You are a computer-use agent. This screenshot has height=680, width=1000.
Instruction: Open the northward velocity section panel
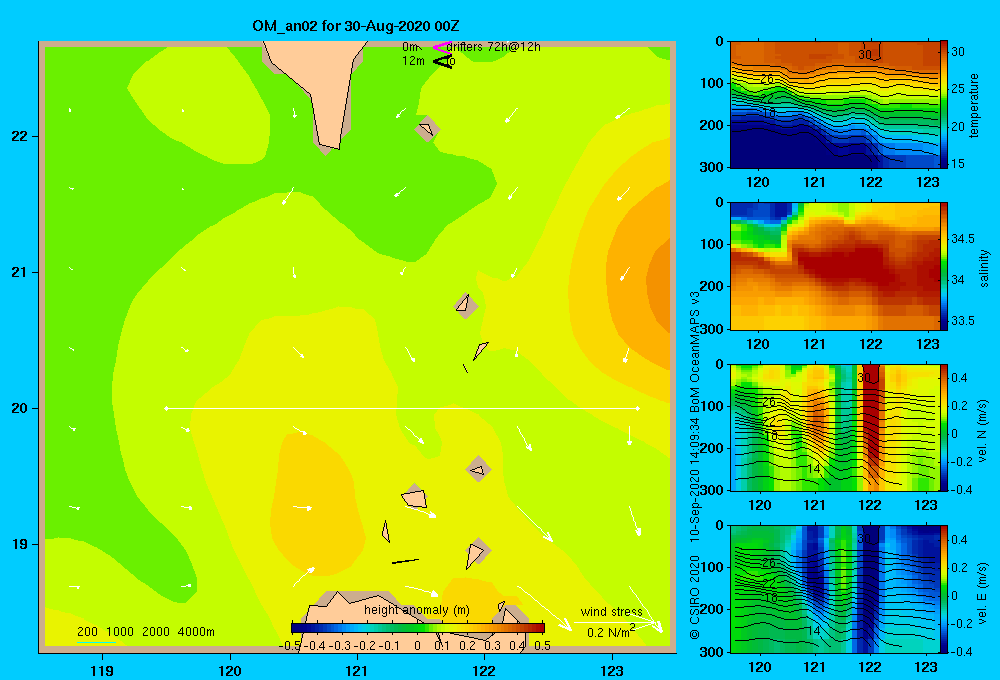[835, 427]
